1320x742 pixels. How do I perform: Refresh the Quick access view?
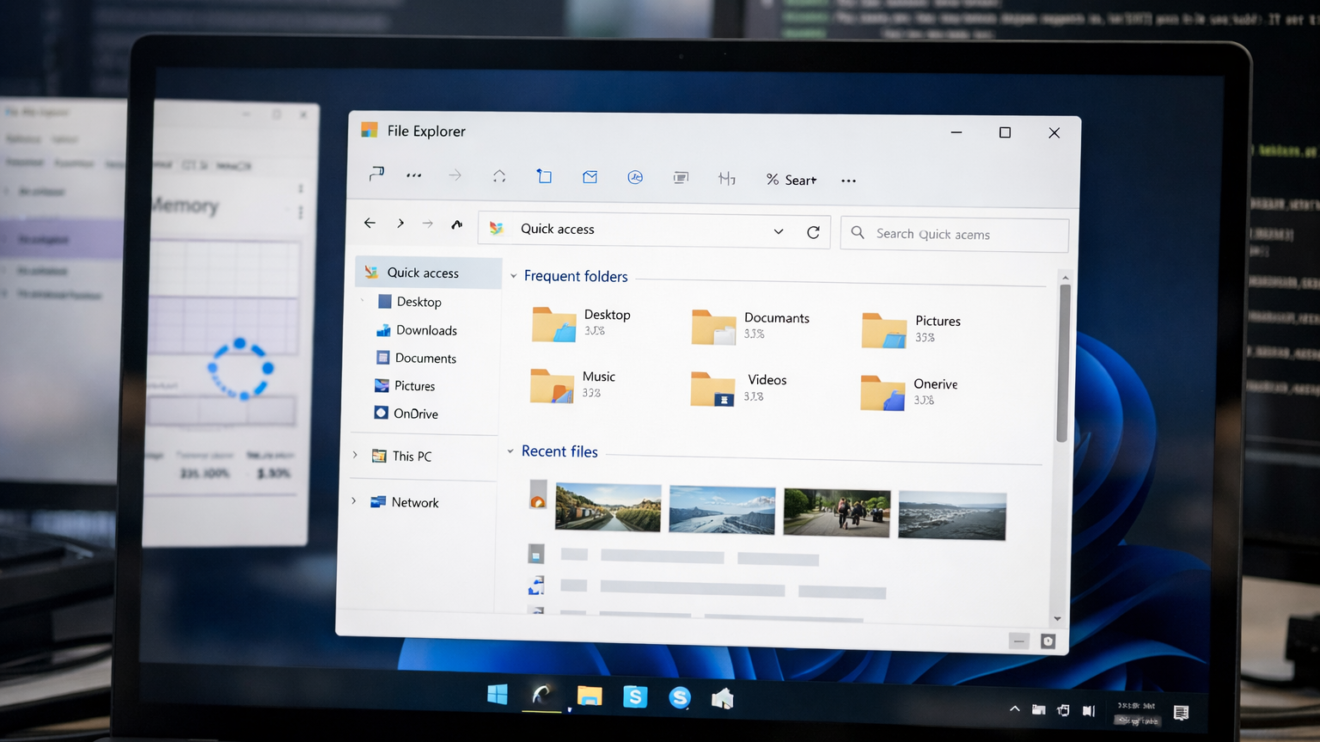point(813,232)
